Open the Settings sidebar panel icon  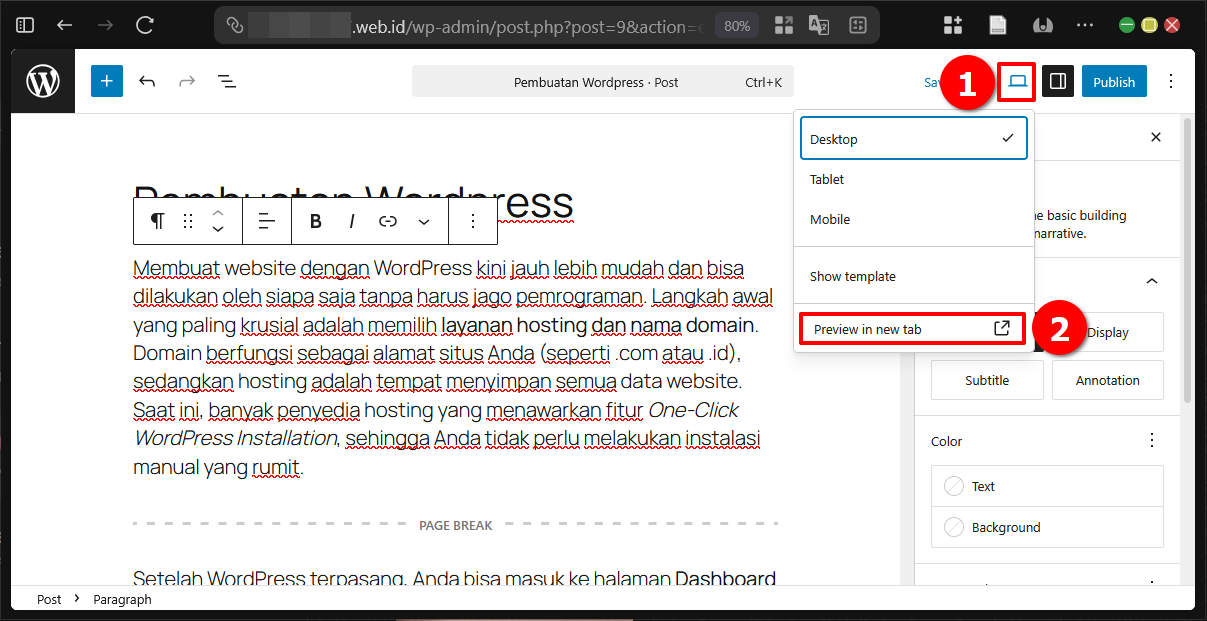[x=1057, y=81]
